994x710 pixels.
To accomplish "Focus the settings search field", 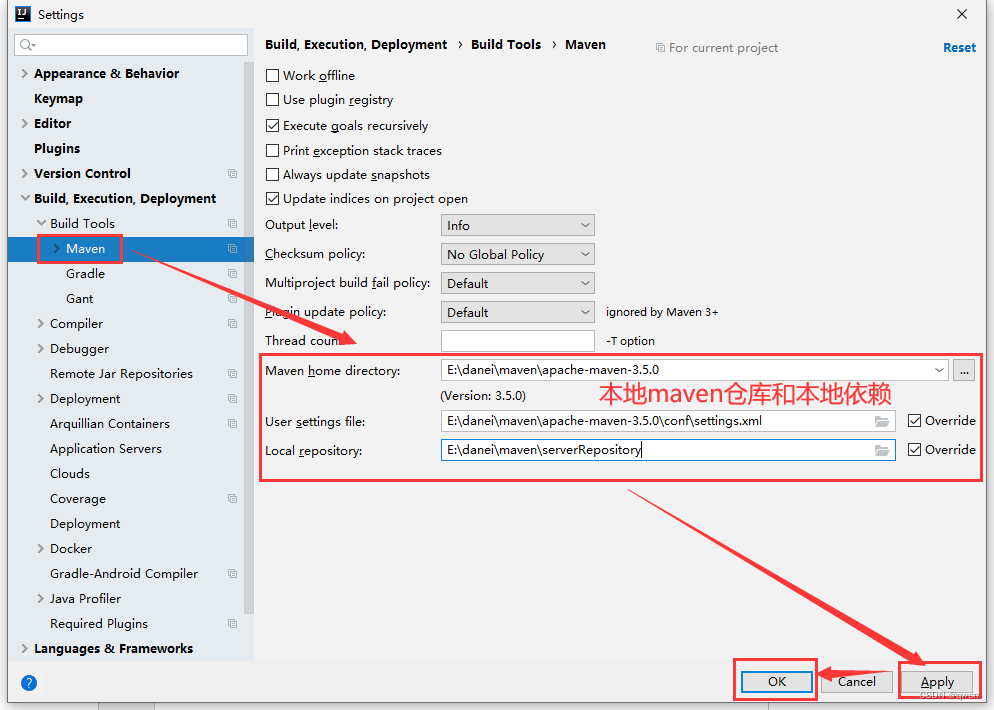I will pos(131,45).
